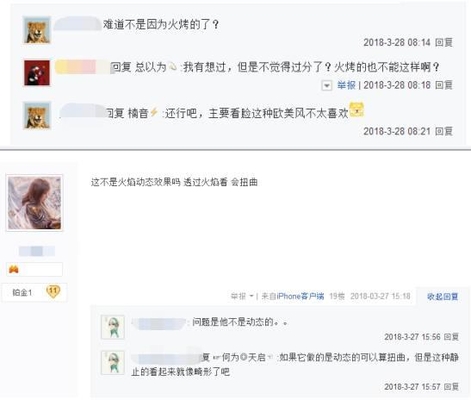The width and height of the screenshot is (471, 400).
Task: Click the tiger avatar on the third comment
Action: (37, 115)
